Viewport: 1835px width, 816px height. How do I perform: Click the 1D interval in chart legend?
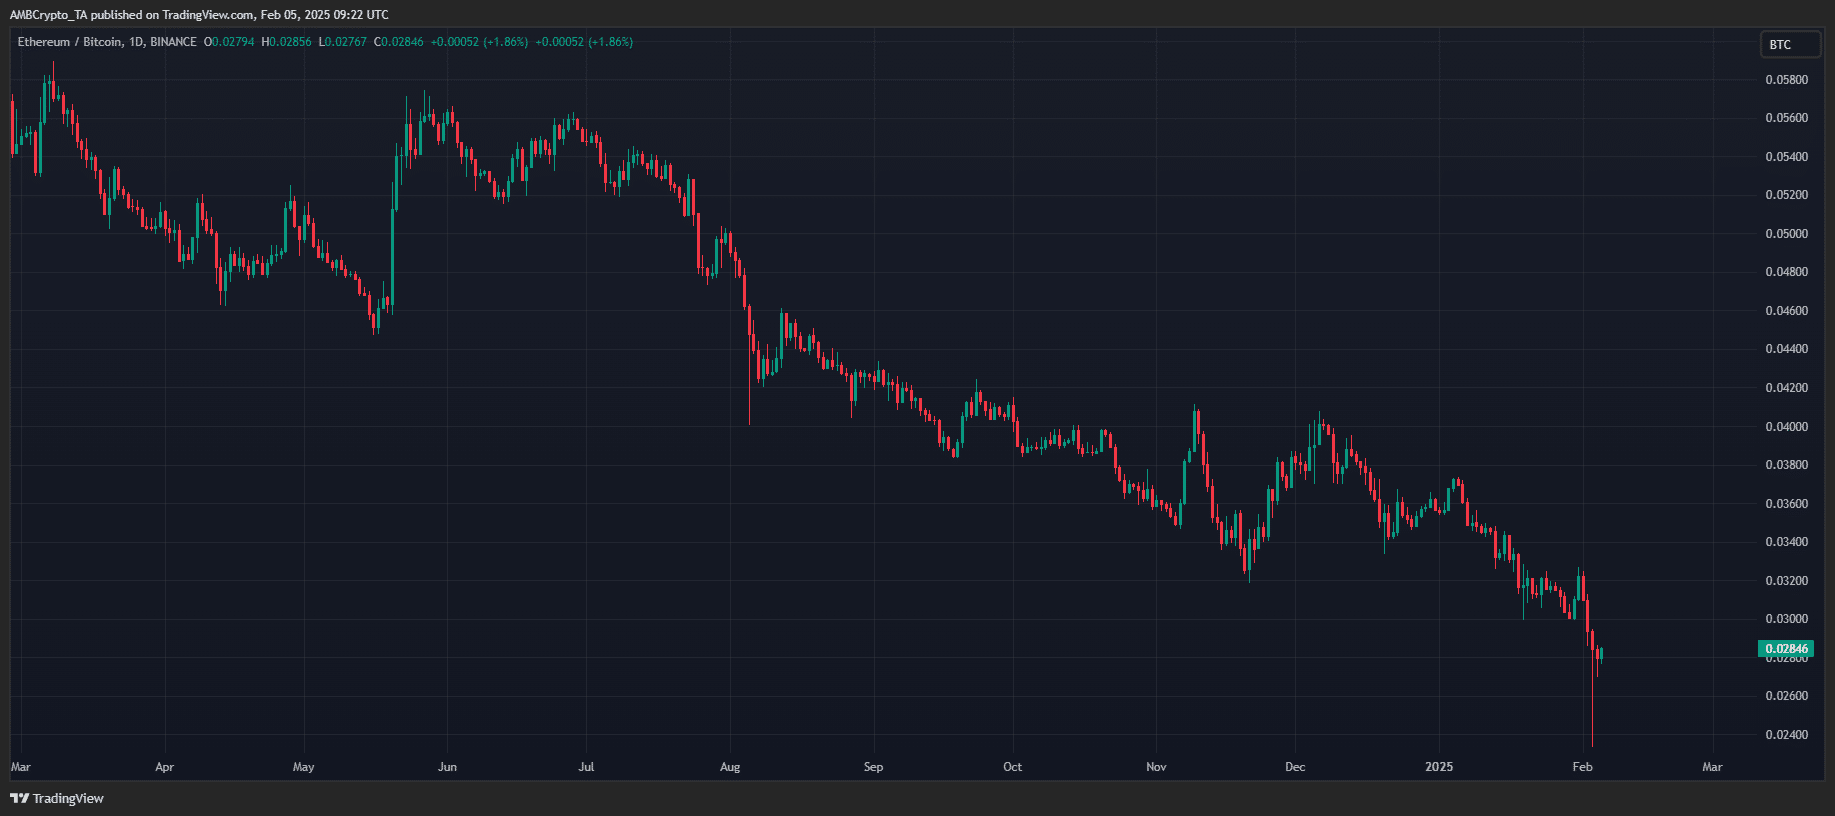(136, 42)
